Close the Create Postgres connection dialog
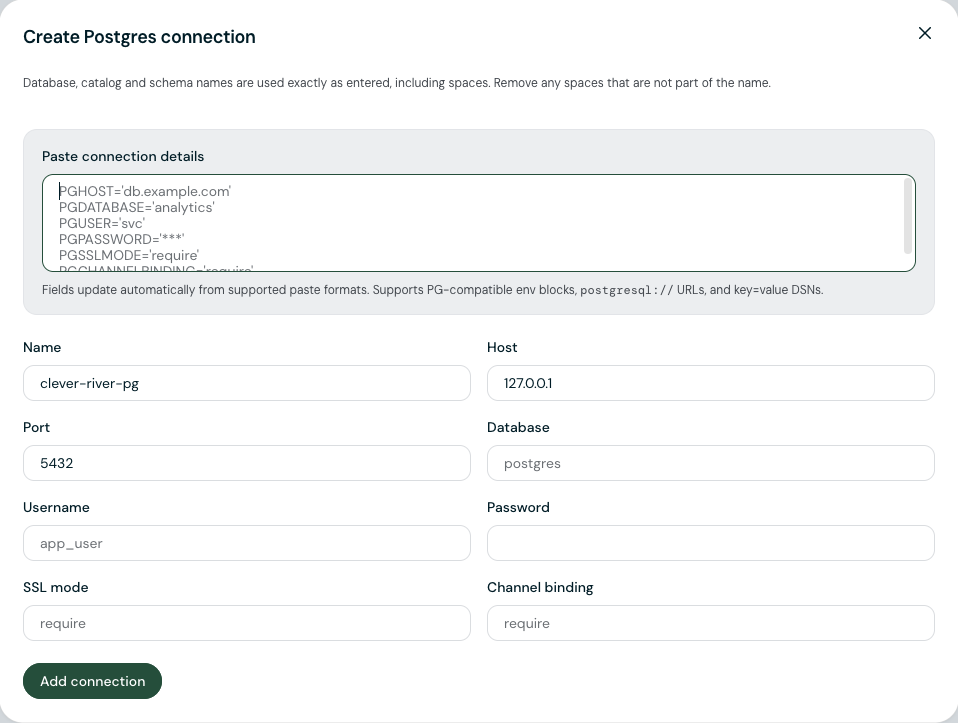The width and height of the screenshot is (958, 723). tap(924, 33)
